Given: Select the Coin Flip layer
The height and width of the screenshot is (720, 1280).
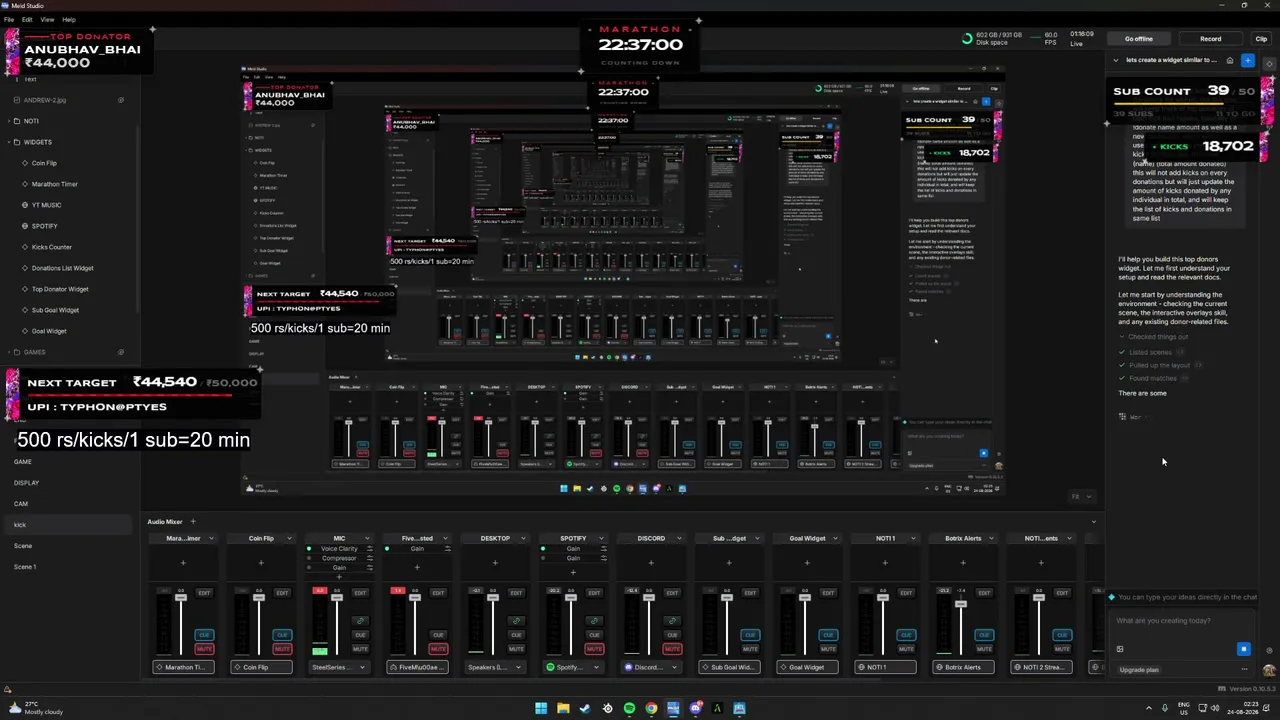Looking at the screenshot, I should click(44, 163).
